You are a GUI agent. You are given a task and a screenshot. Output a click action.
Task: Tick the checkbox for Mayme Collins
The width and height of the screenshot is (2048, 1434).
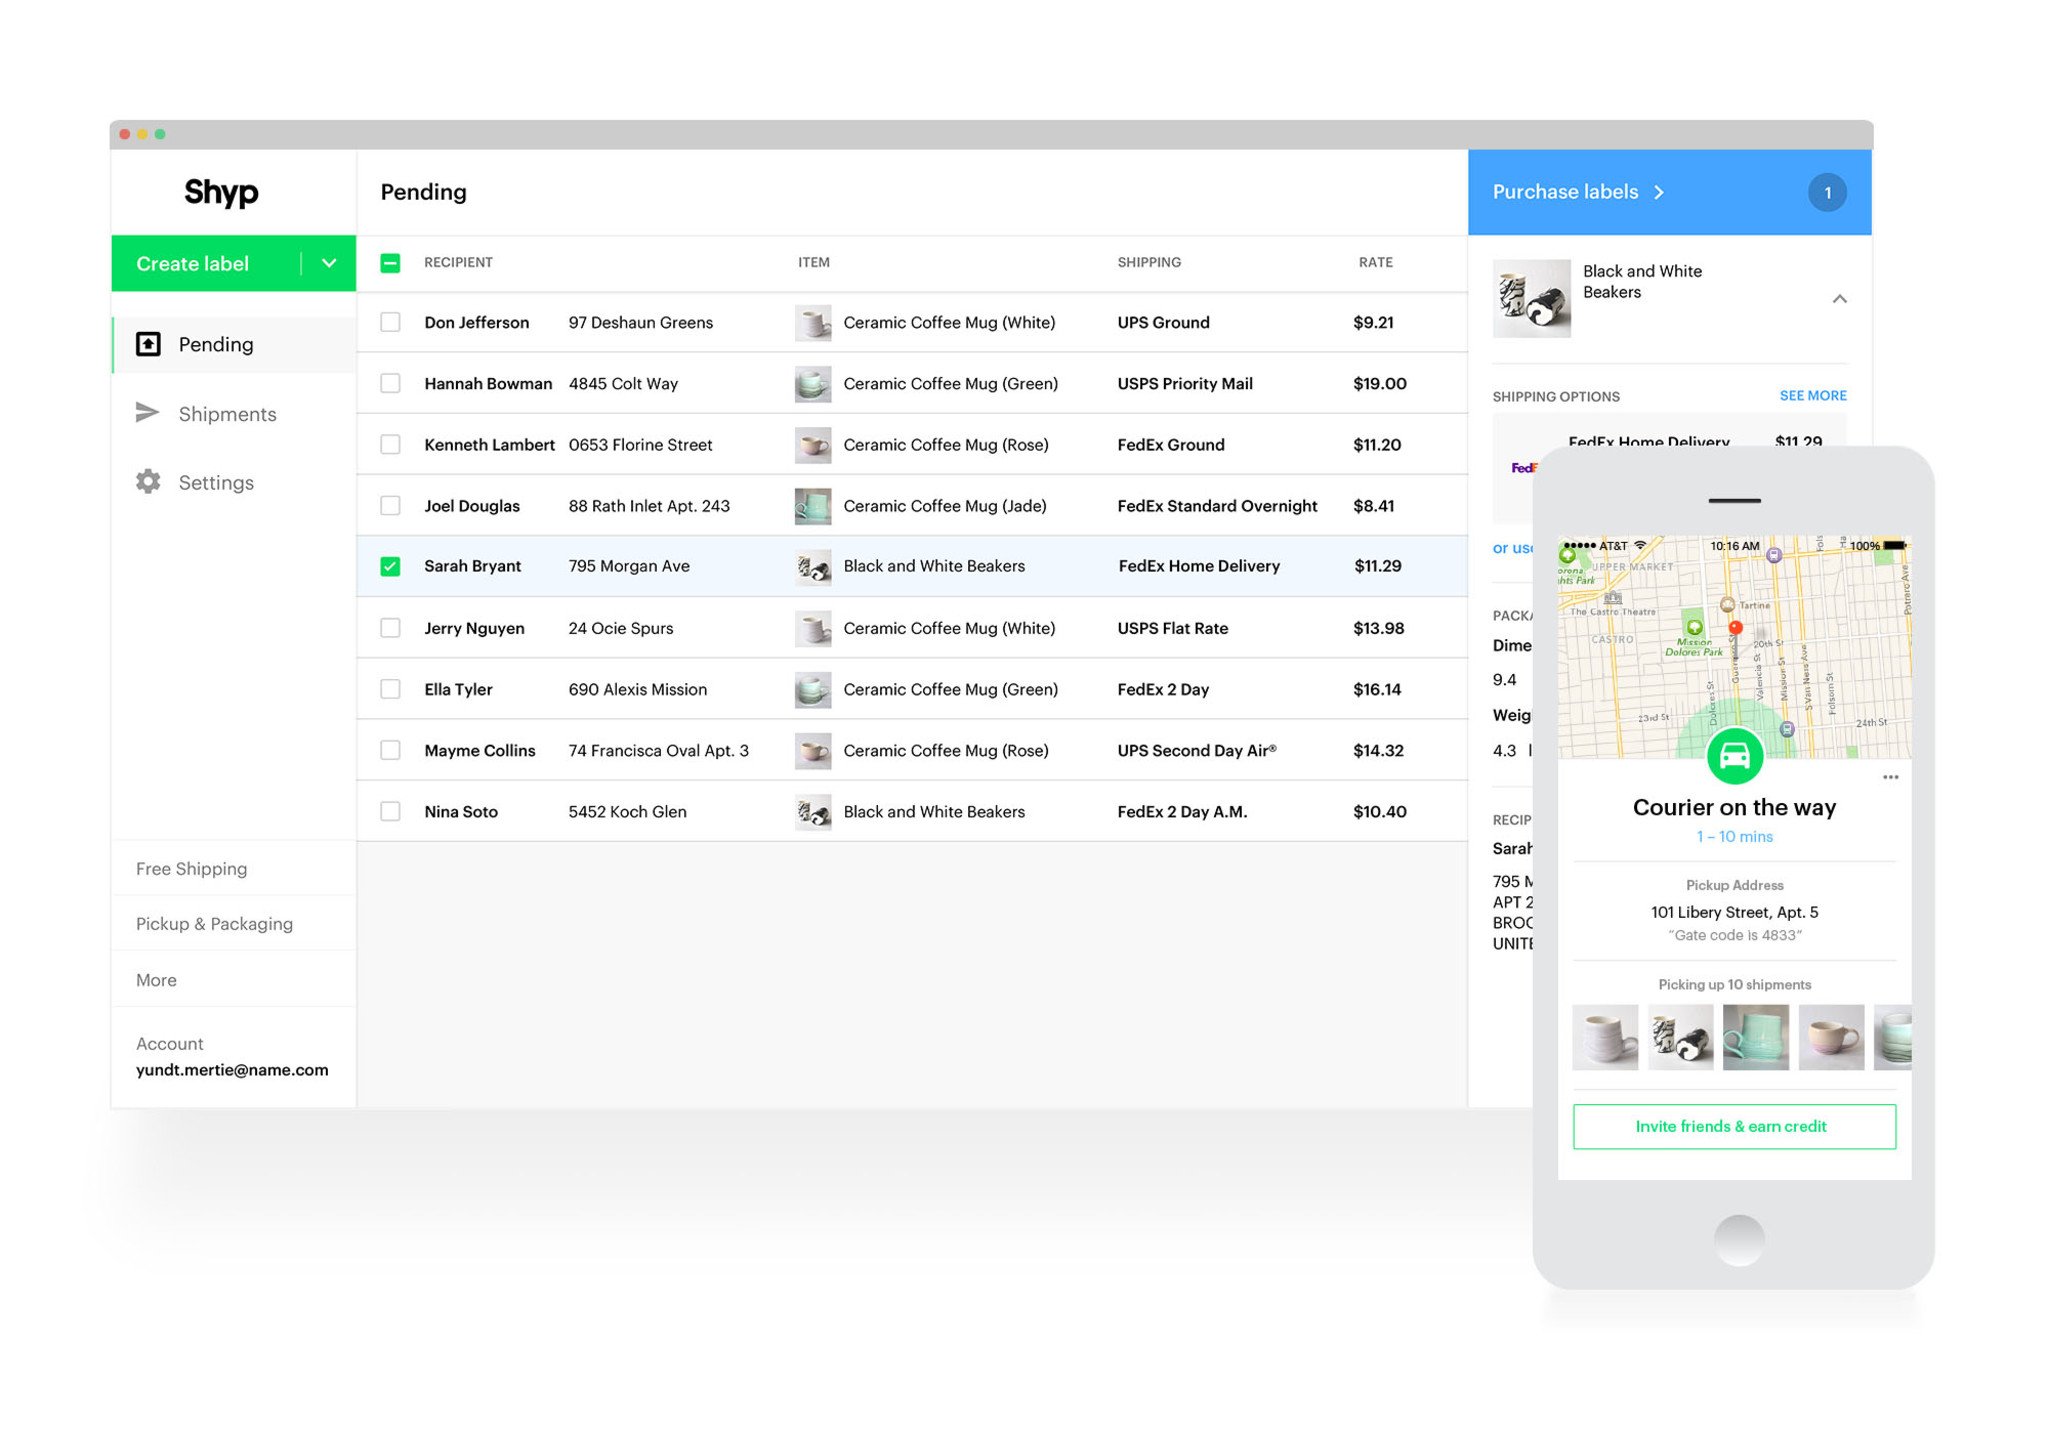coord(390,750)
